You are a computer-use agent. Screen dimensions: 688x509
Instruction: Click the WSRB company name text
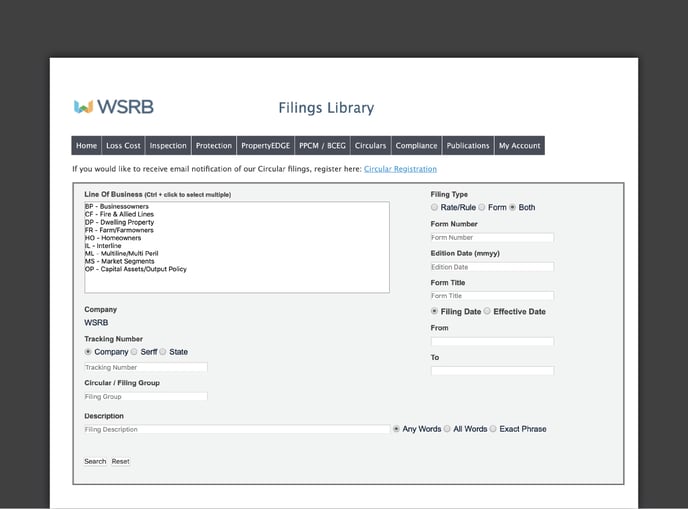pyautogui.click(x=96, y=323)
